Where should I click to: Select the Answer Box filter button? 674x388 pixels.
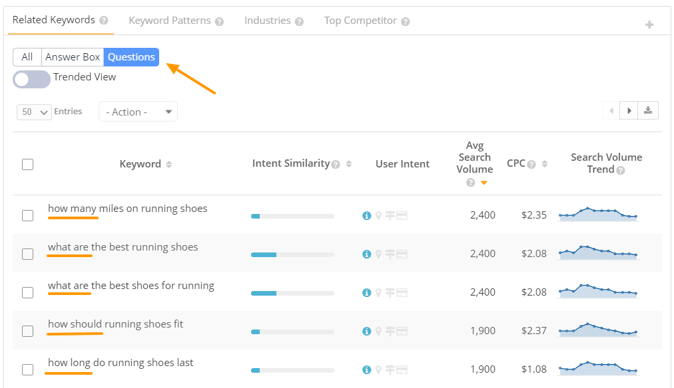pos(73,57)
